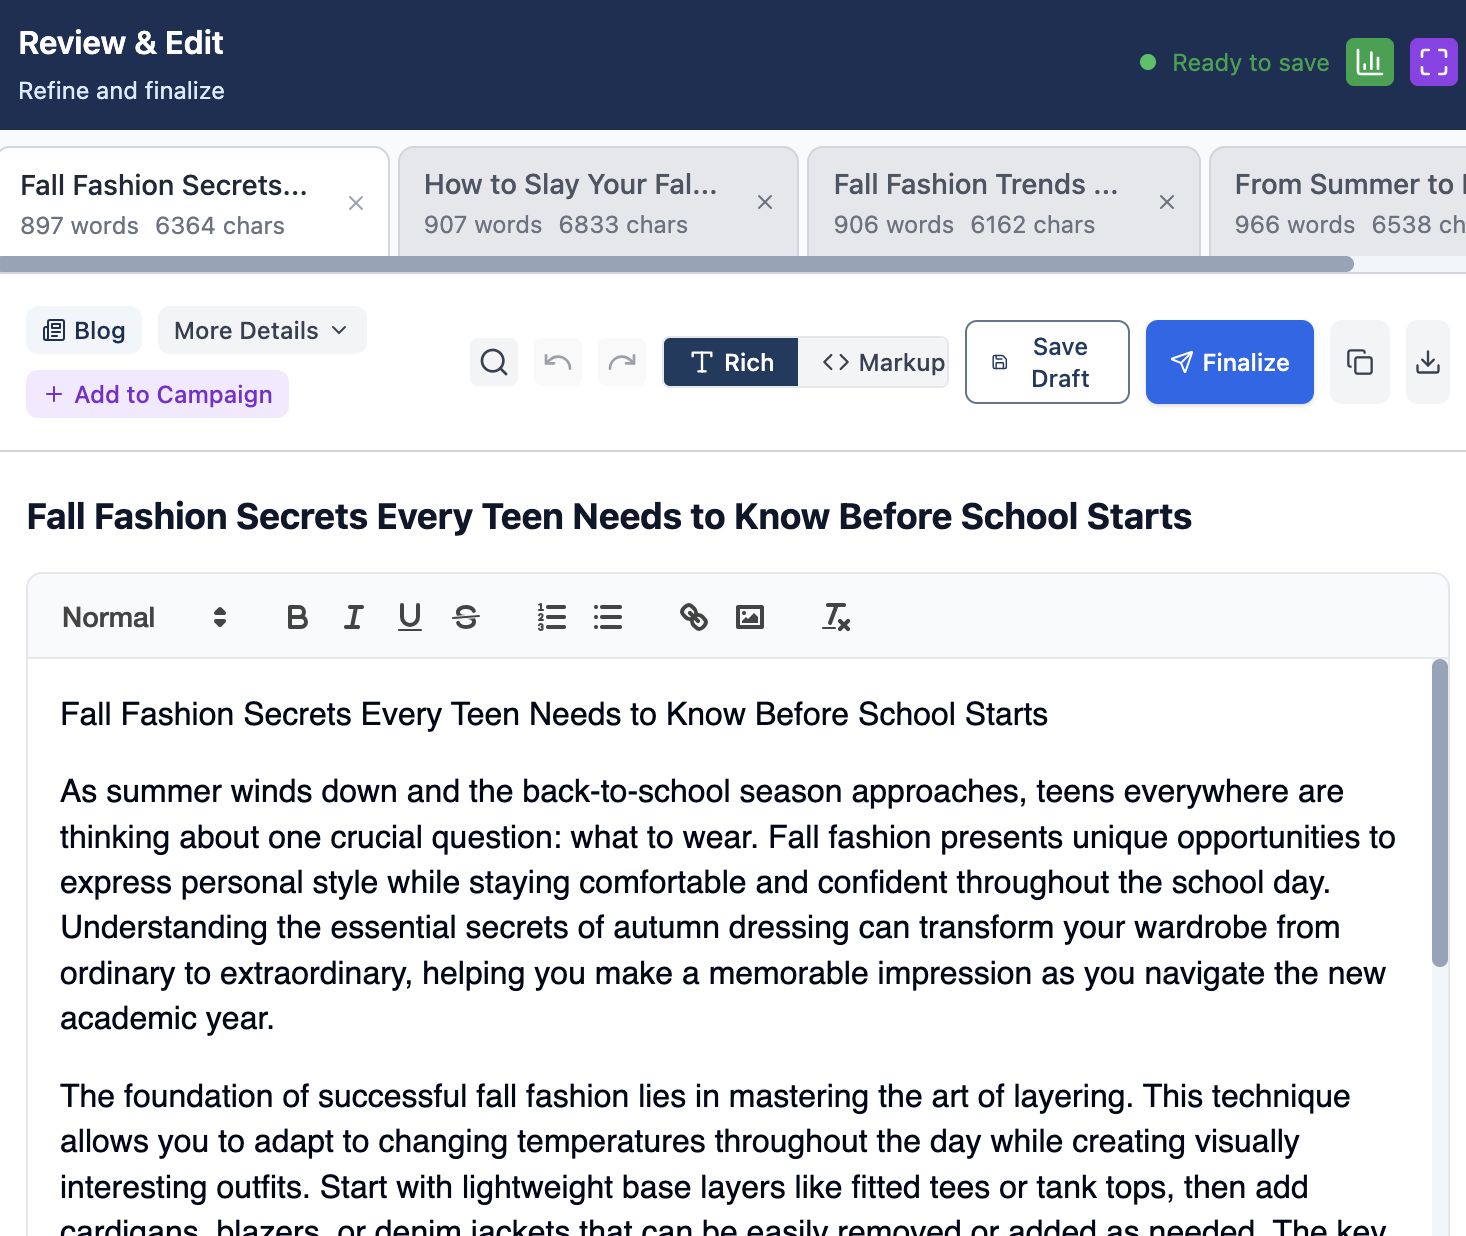This screenshot has height=1236, width=1466.
Task: Copy content with the copy icon
Action: tap(1359, 362)
